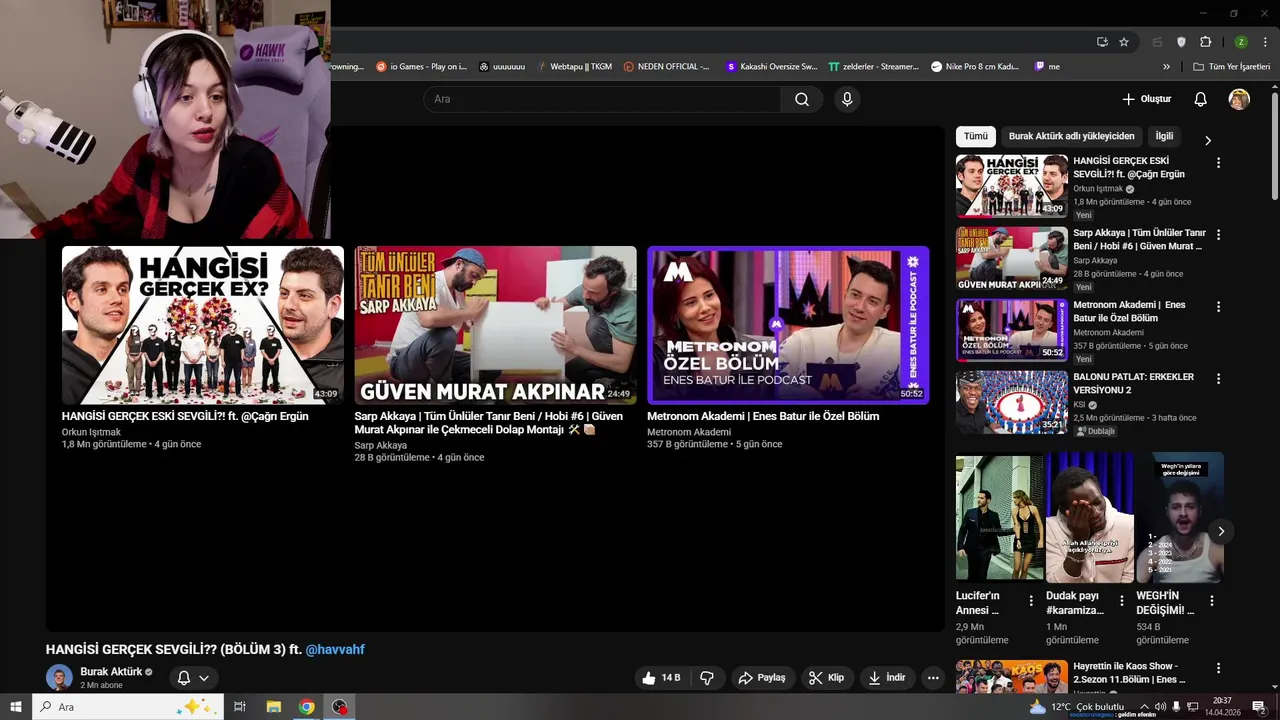
Task: Open the Twitch 'me' bookmark
Action: (x=1047, y=67)
